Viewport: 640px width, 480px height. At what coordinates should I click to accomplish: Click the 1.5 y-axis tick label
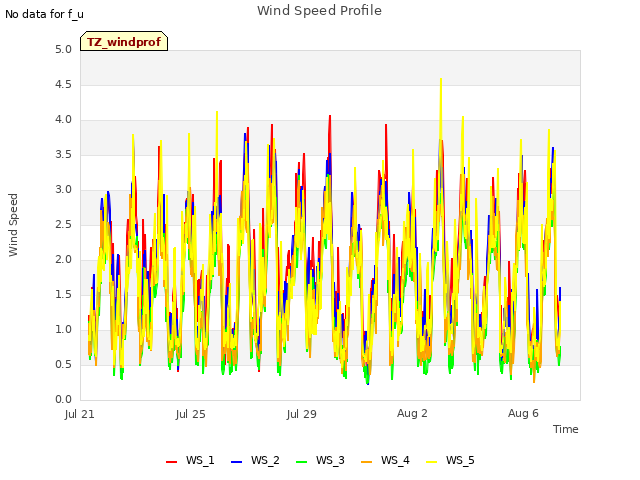click(x=63, y=294)
